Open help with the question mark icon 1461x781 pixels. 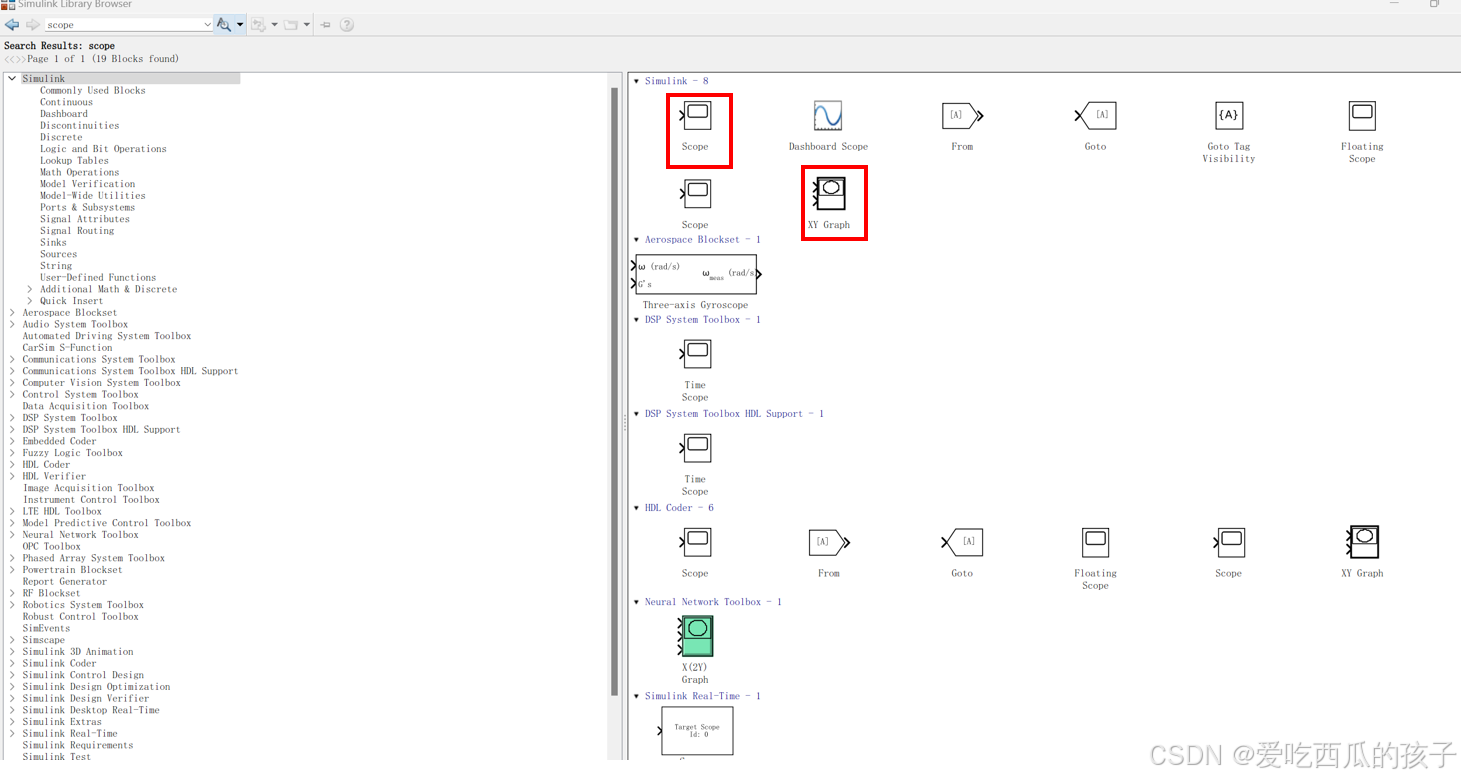pyautogui.click(x=347, y=24)
